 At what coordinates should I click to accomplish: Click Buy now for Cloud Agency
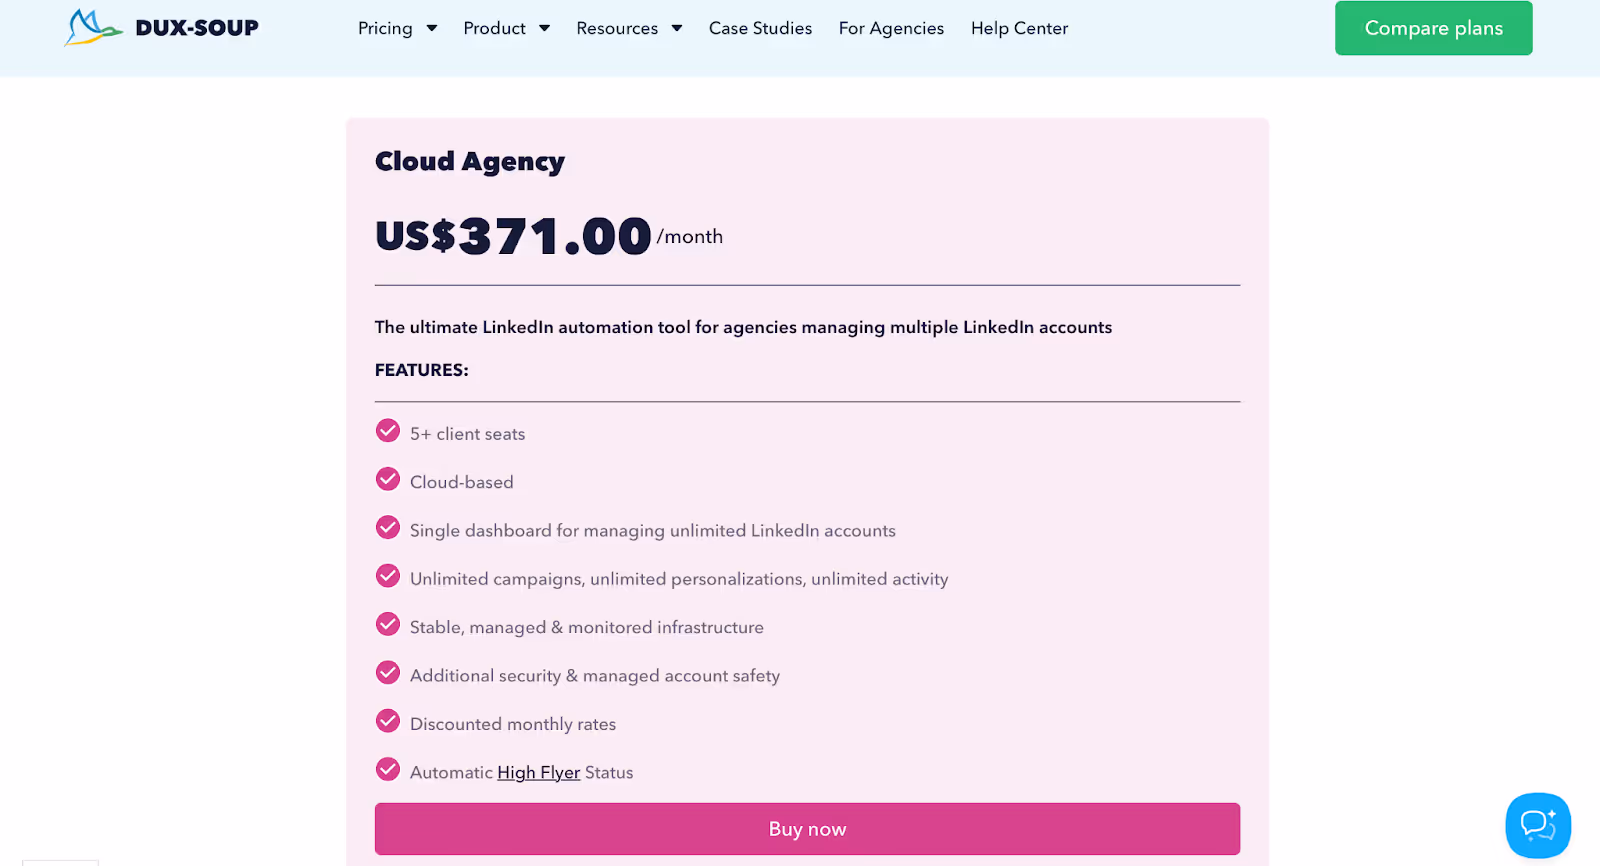pyautogui.click(x=807, y=829)
